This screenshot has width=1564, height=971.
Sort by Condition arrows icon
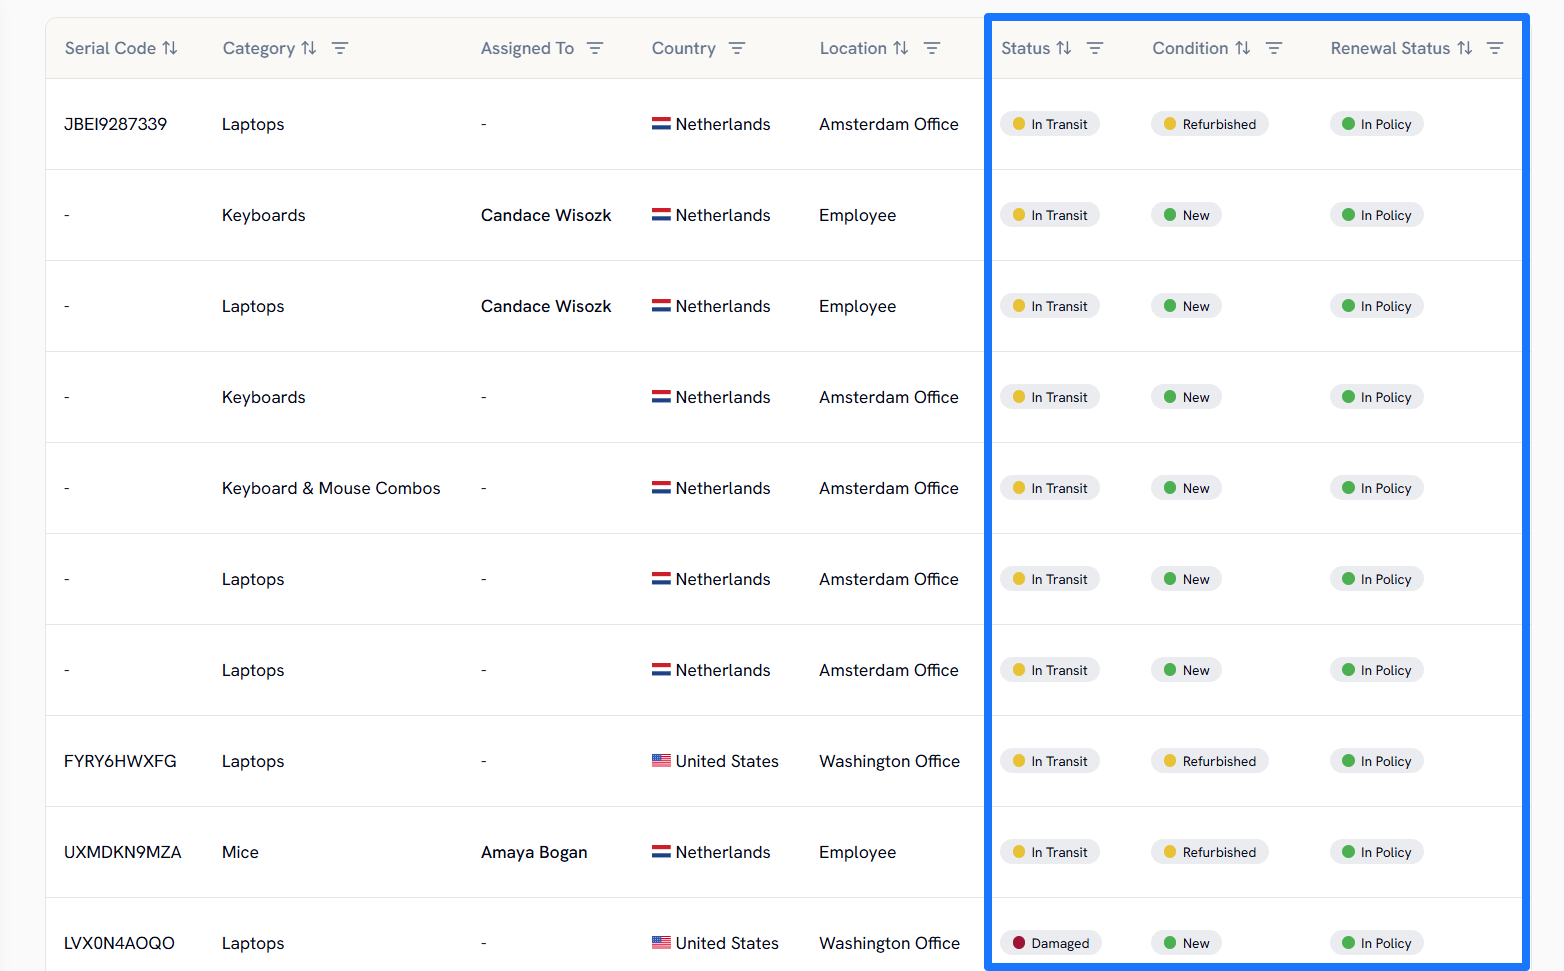tap(1243, 48)
